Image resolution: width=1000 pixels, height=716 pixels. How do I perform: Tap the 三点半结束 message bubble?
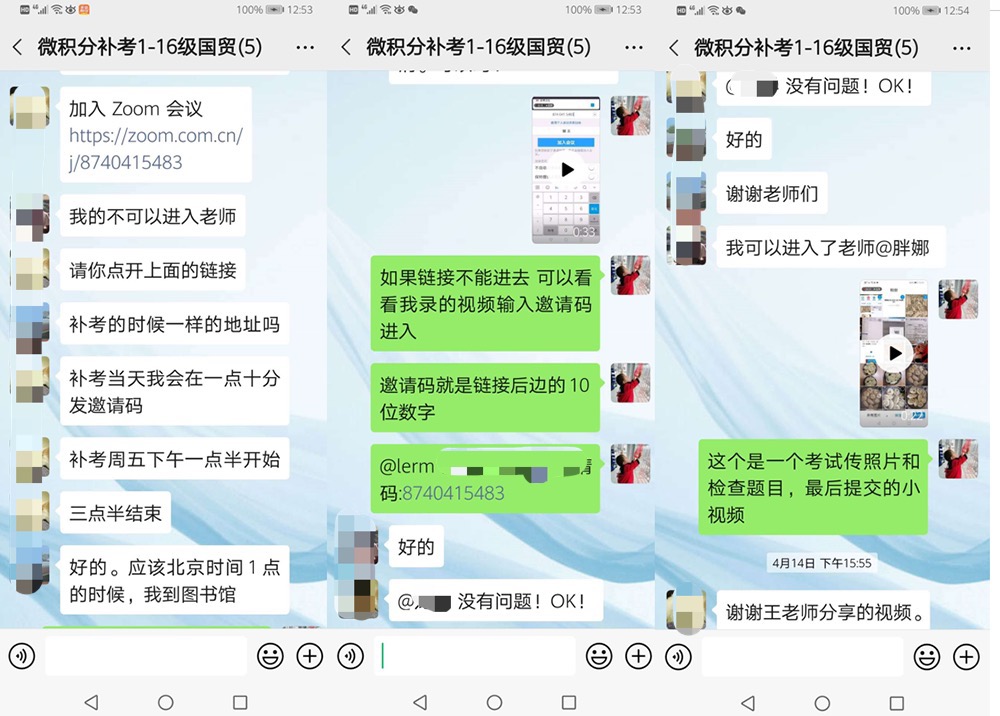115,513
